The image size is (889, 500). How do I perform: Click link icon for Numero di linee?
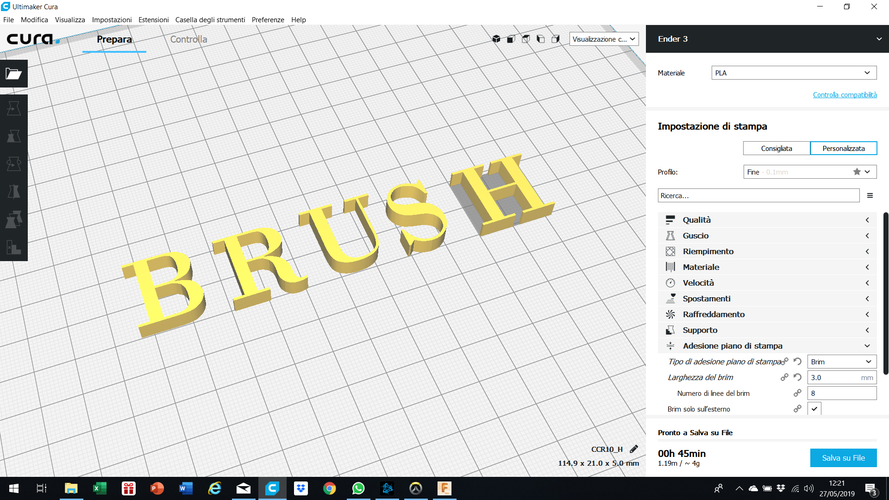(797, 393)
